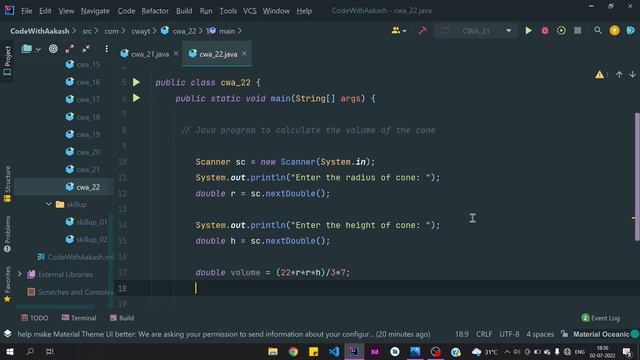
Task: Open the Refactor menu
Action: [x=155, y=11]
